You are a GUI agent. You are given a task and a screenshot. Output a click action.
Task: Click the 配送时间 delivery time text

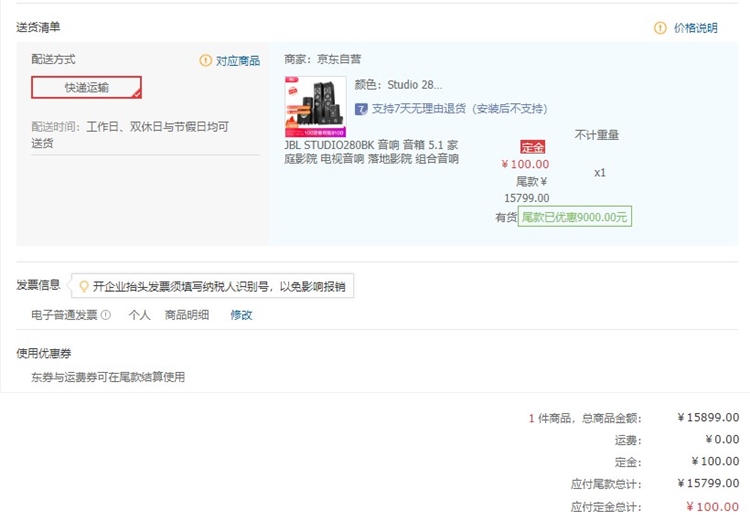click(130, 134)
